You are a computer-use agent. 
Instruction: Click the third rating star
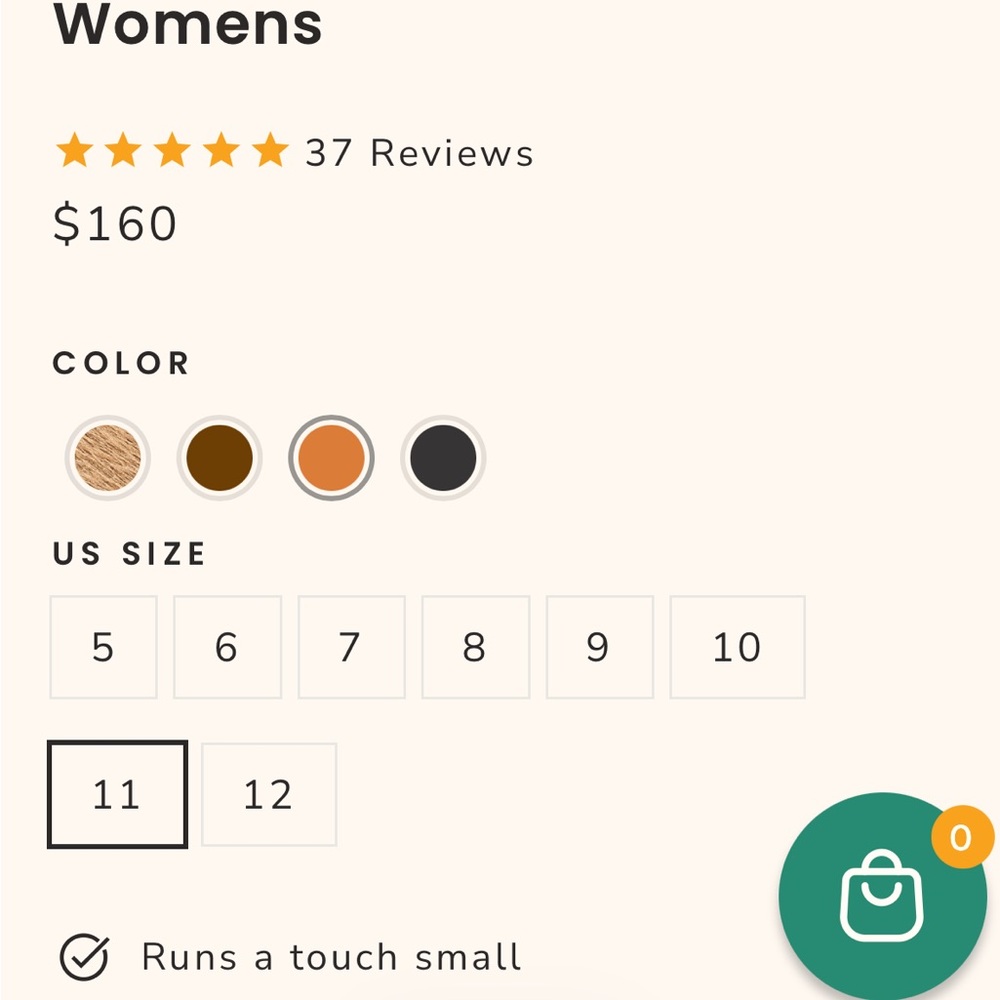(x=172, y=151)
